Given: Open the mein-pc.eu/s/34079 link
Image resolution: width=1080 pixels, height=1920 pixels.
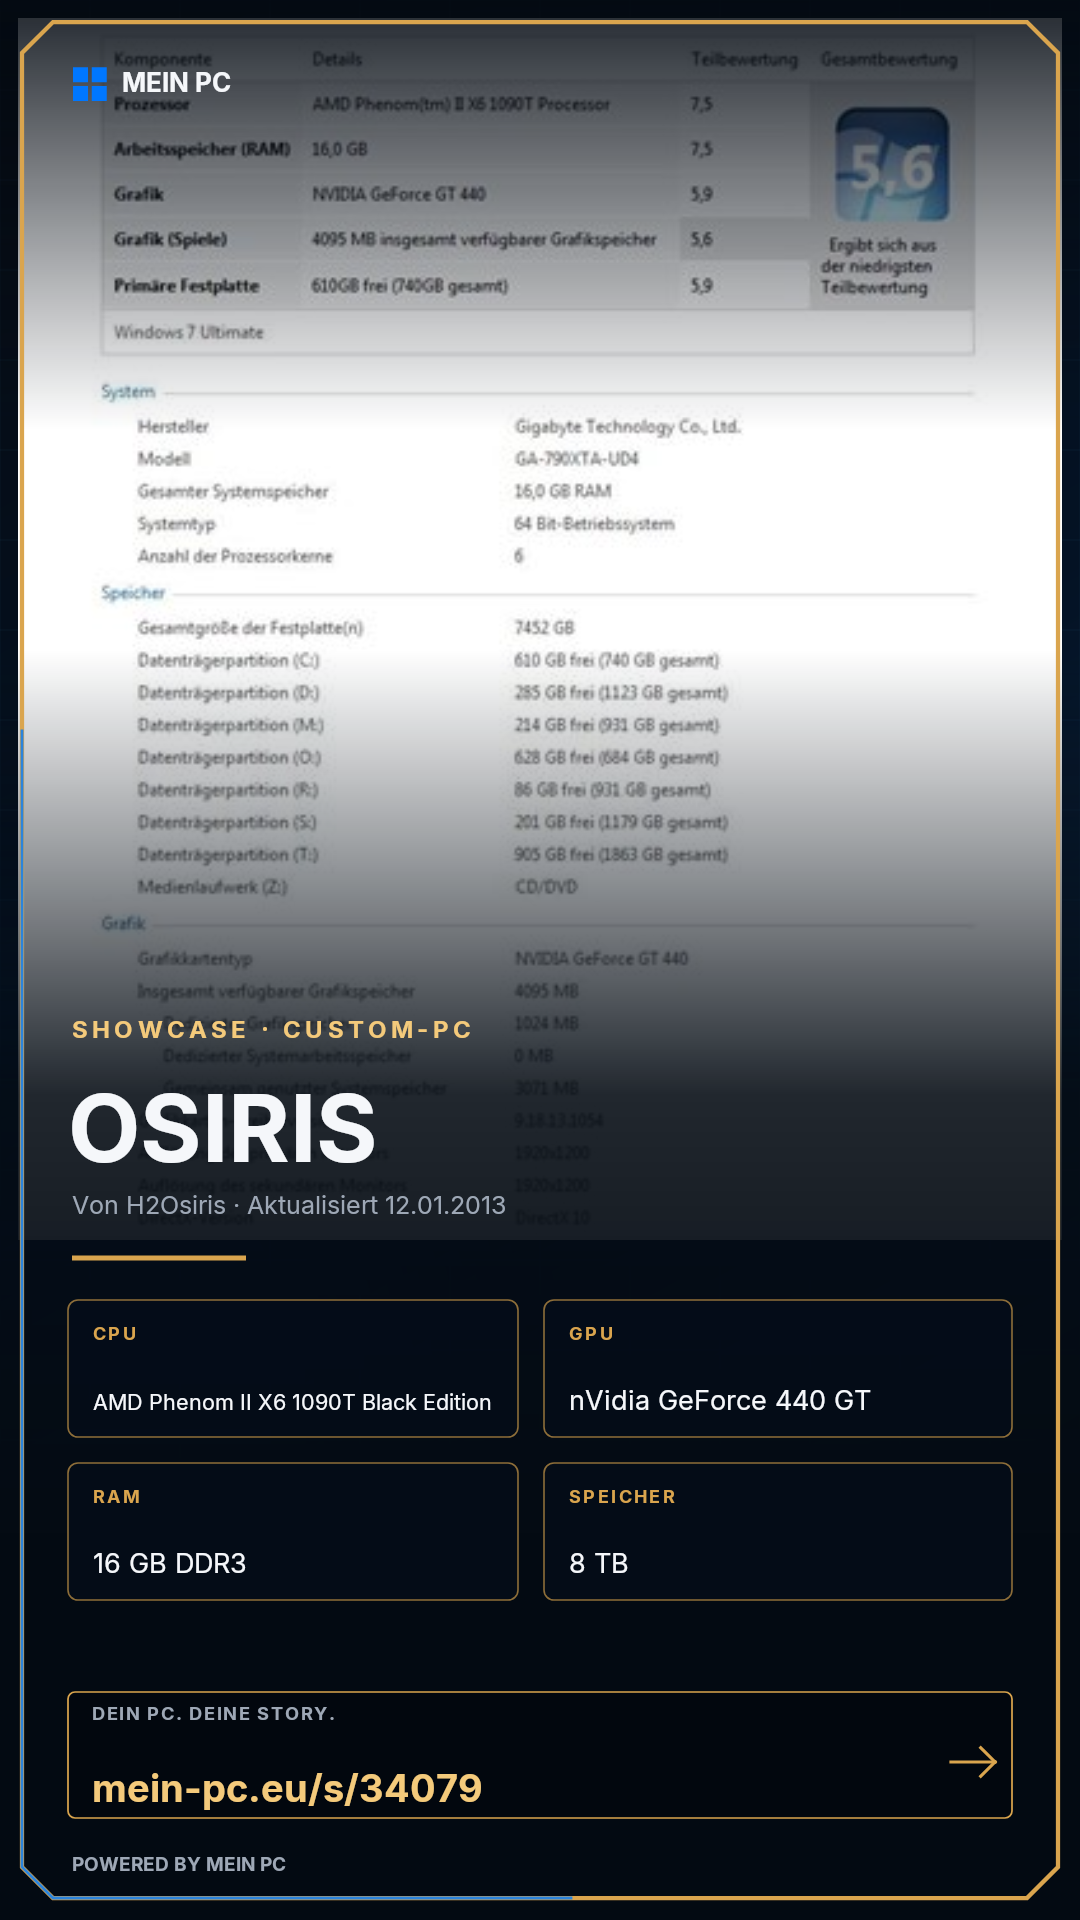Looking at the screenshot, I should 287,1788.
